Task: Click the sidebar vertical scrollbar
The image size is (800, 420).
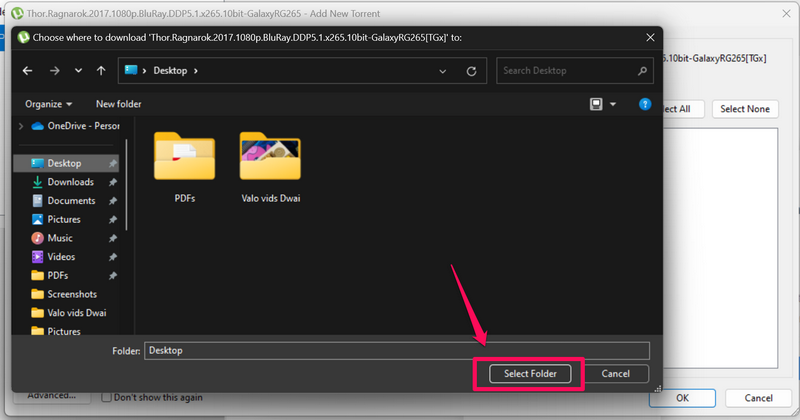Action: coord(126,185)
